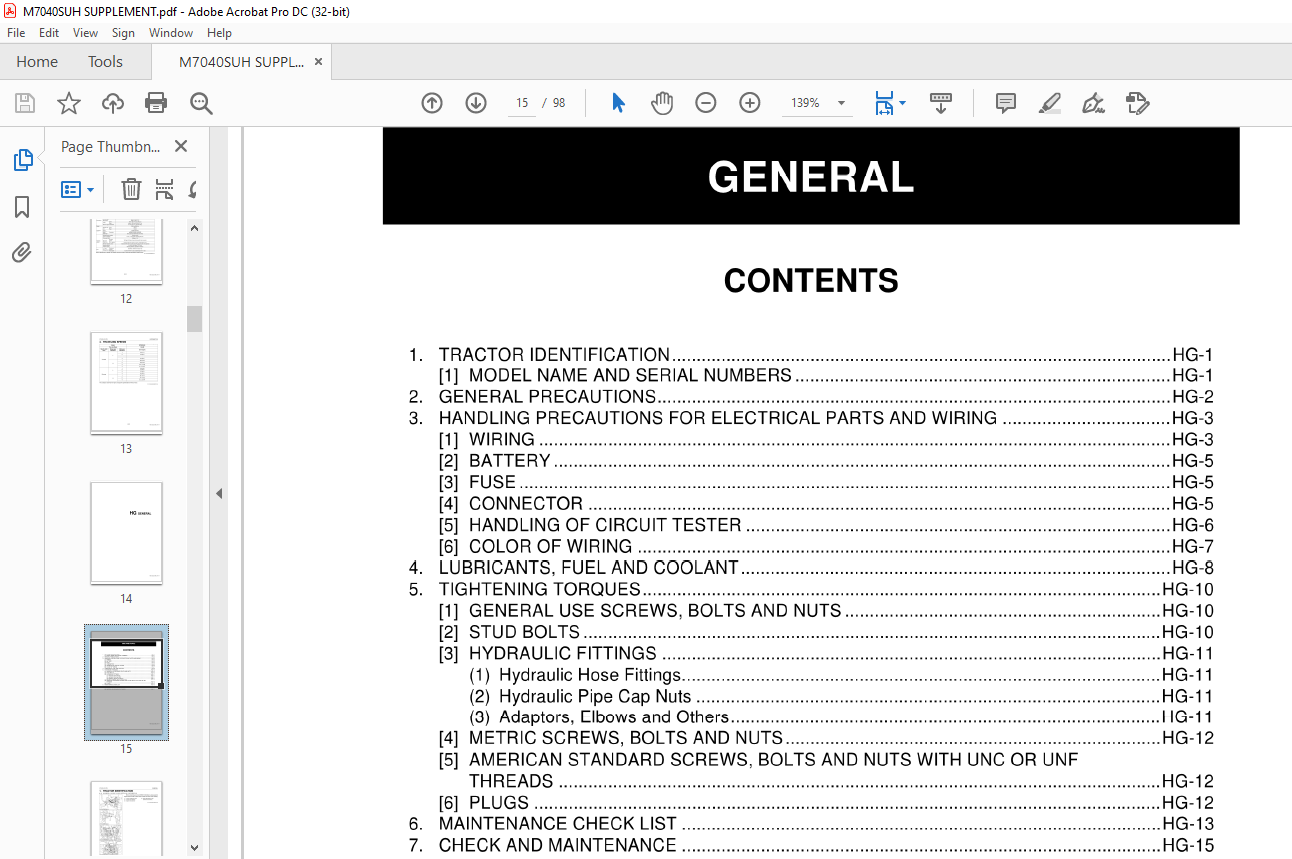Go to next page arrow
Image resolution: width=1292 pixels, height=859 pixels.
tap(476, 103)
